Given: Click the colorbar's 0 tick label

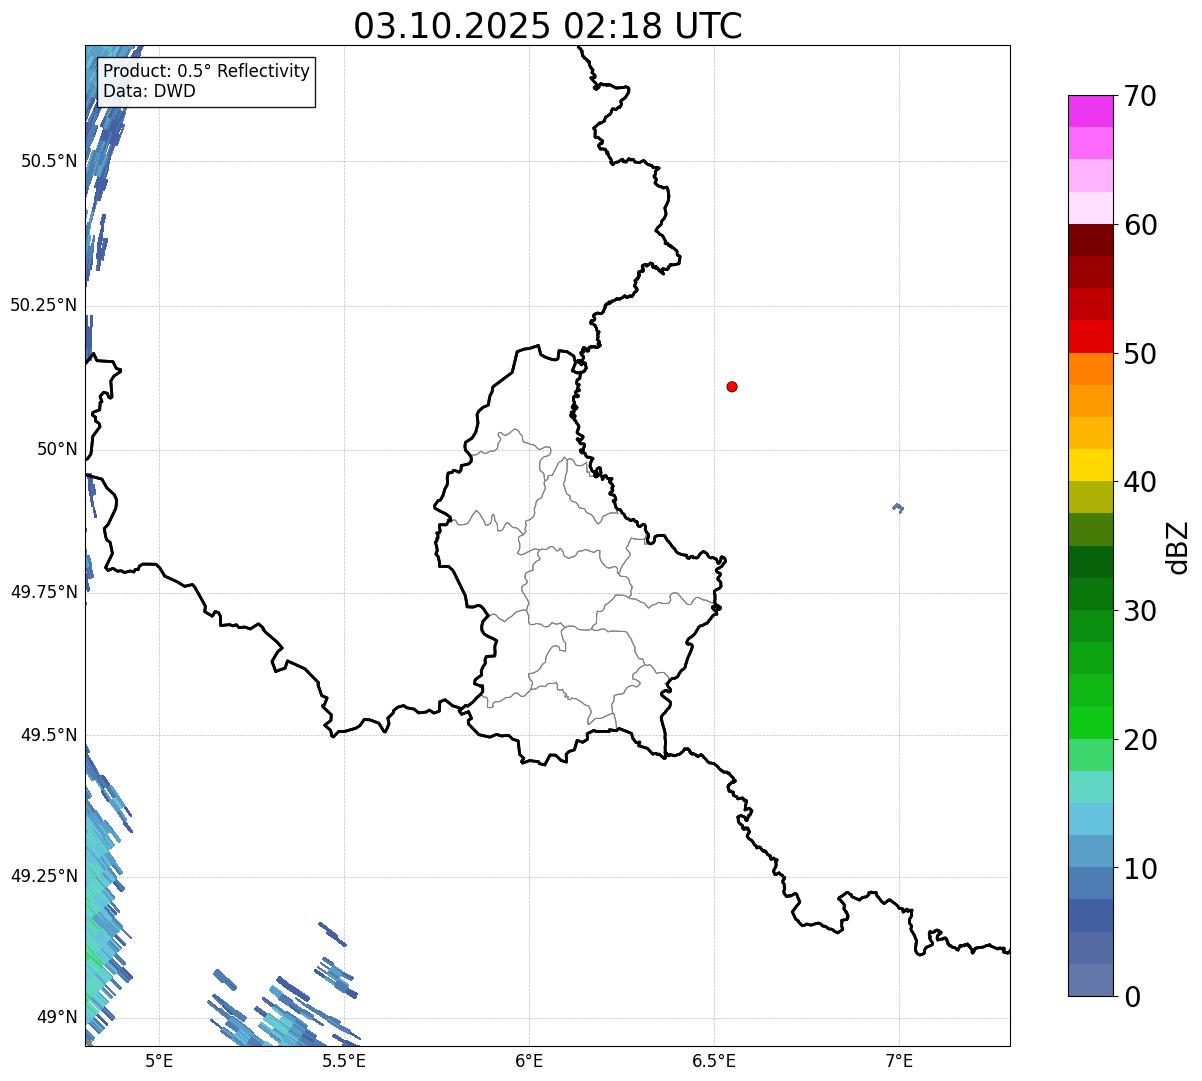Looking at the screenshot, I should [1132, 997].
